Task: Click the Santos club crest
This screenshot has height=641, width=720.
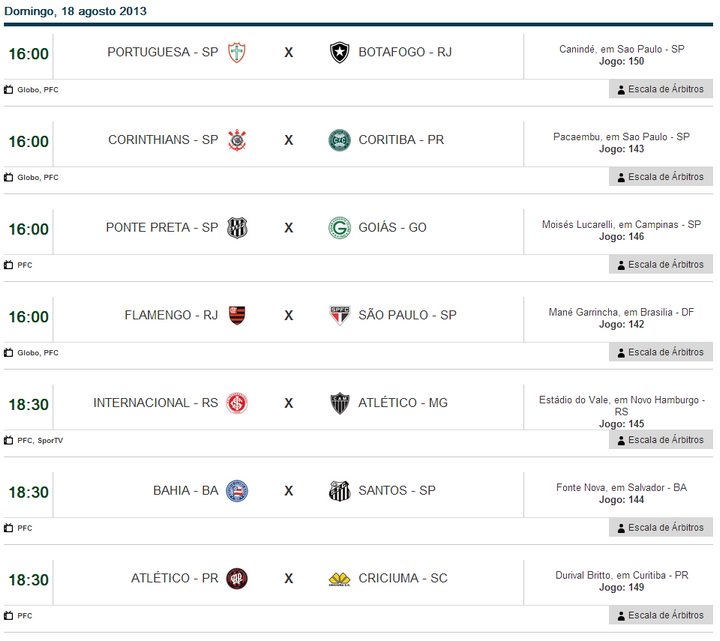Action: tap(340, 491)
